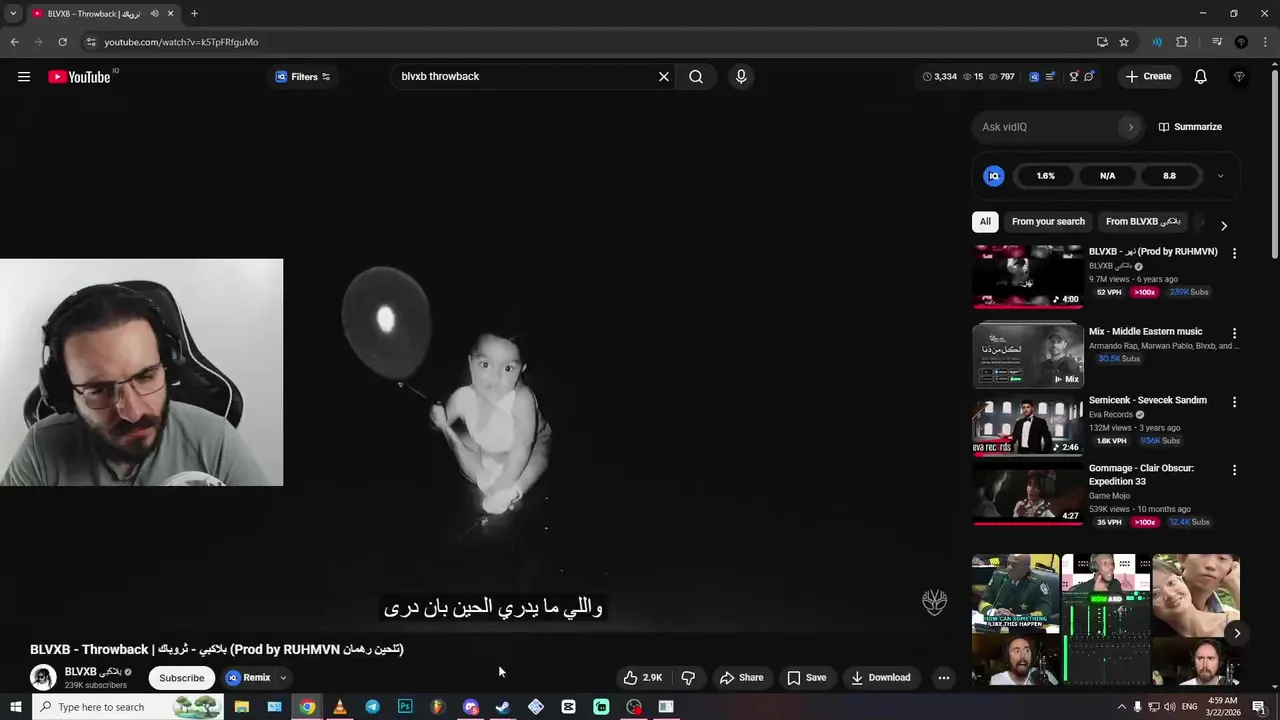Expand the vidIQ score panel chevron
The width and height of the screenshot is (1280, 720).
tap(1220, 176)
